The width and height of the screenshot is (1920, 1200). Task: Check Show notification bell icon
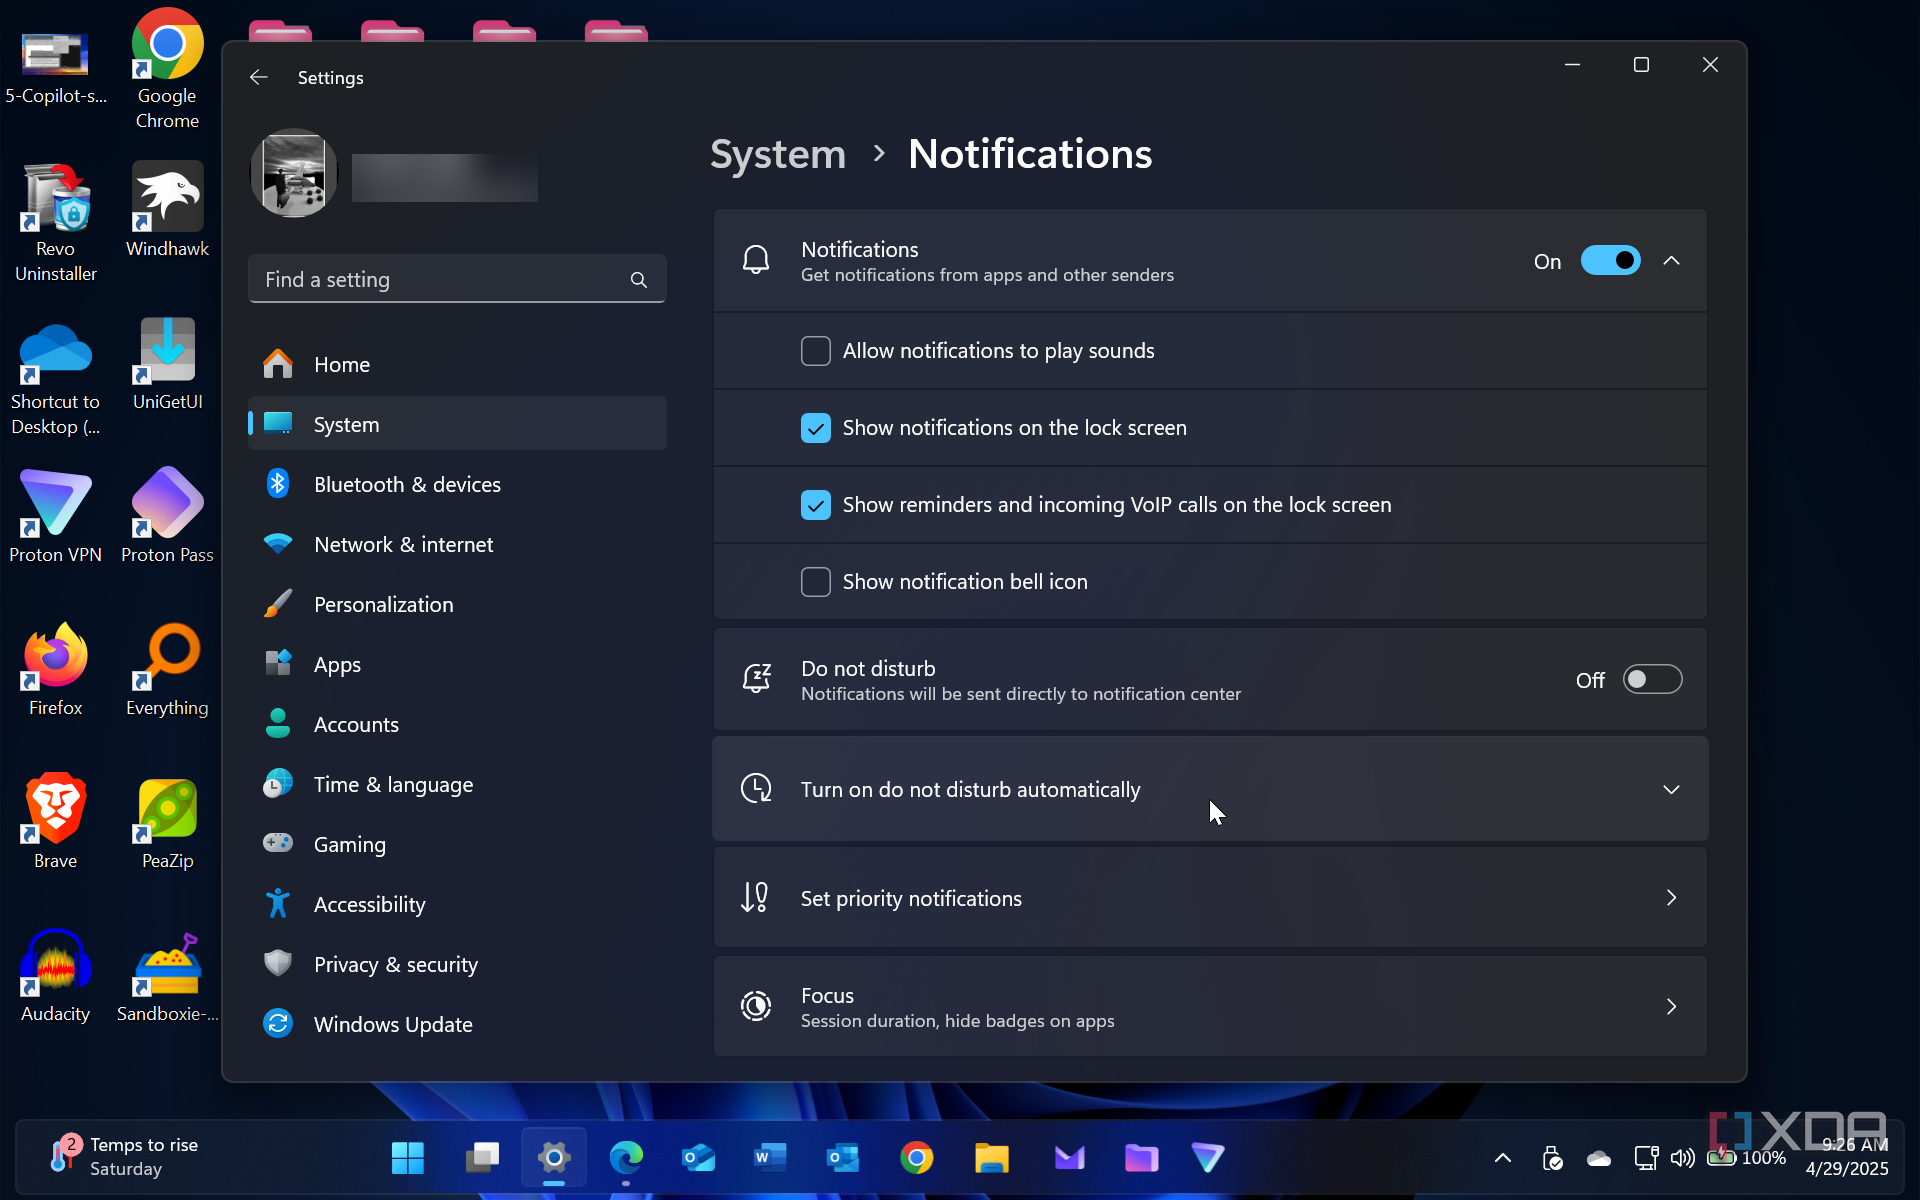pyautogui.click(x=816, y=582)
